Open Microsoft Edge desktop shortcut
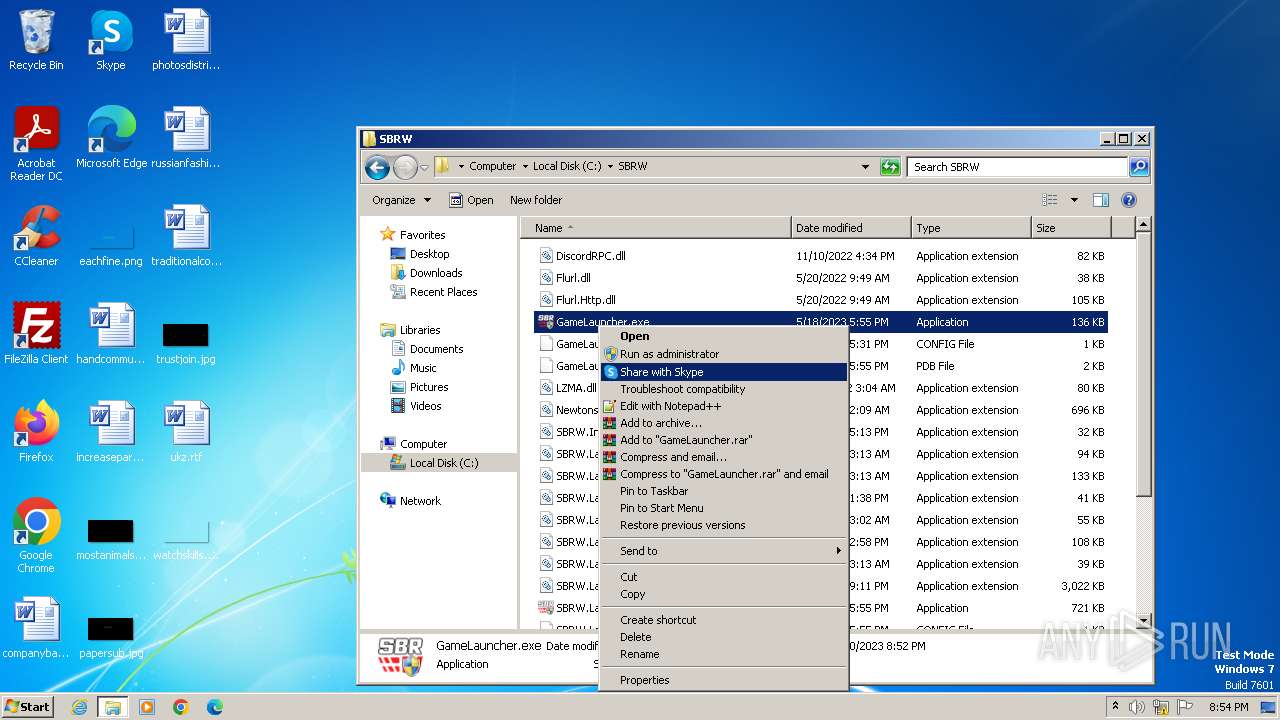Screen dimensions: 1280x720 tap(111, 138)
